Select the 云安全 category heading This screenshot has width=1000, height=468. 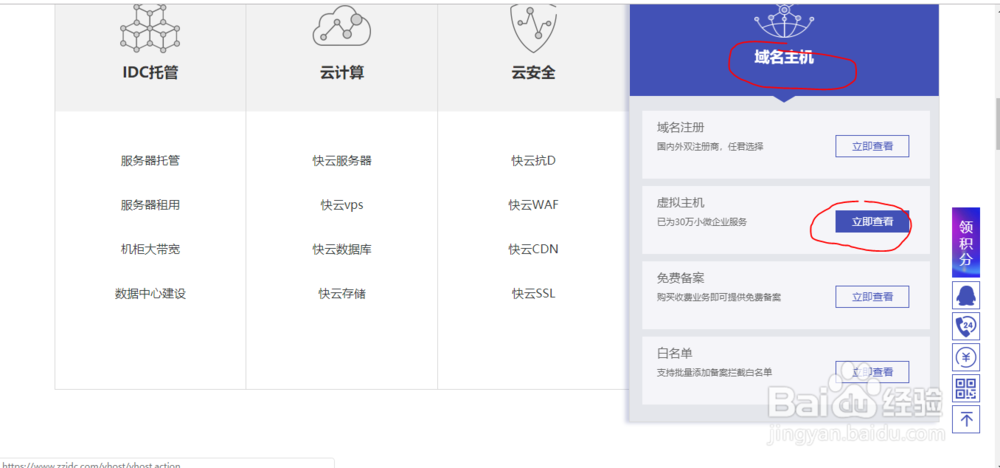533,73
